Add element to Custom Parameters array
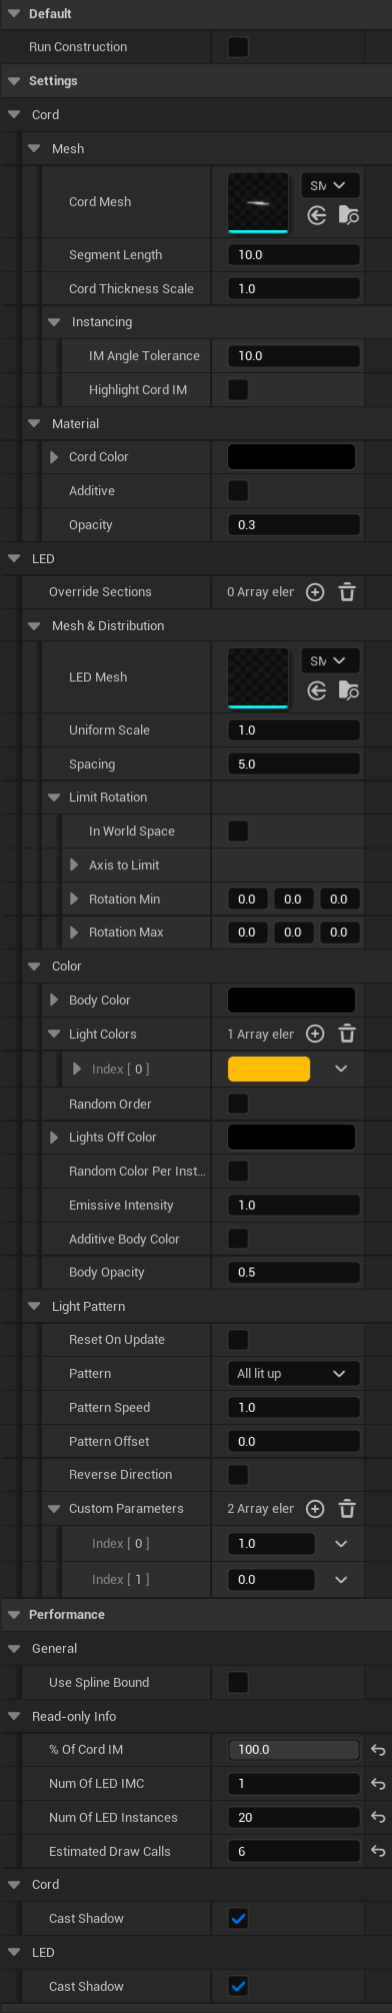392x2013 pixels. pos(315,1508)
